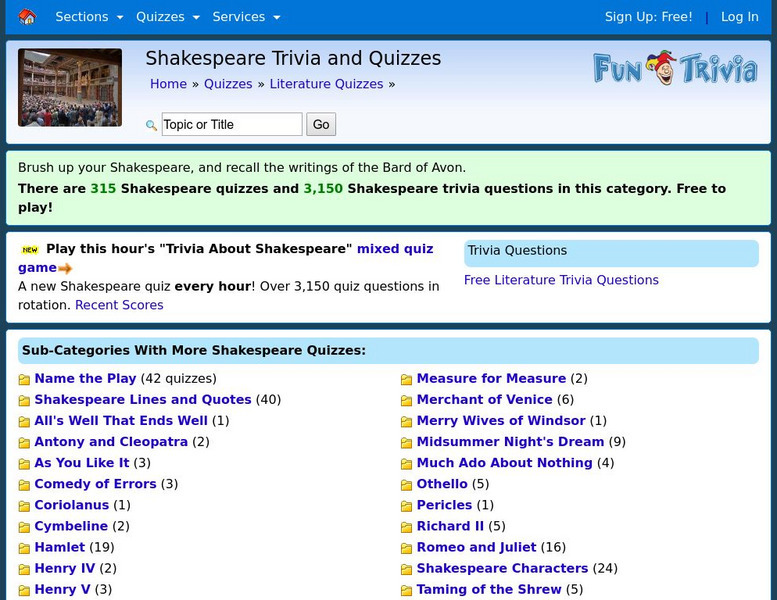Screen dimensions: 777x600
Task: Open Comedy of Errors quizzes
Action: click(x=95, y=484)
